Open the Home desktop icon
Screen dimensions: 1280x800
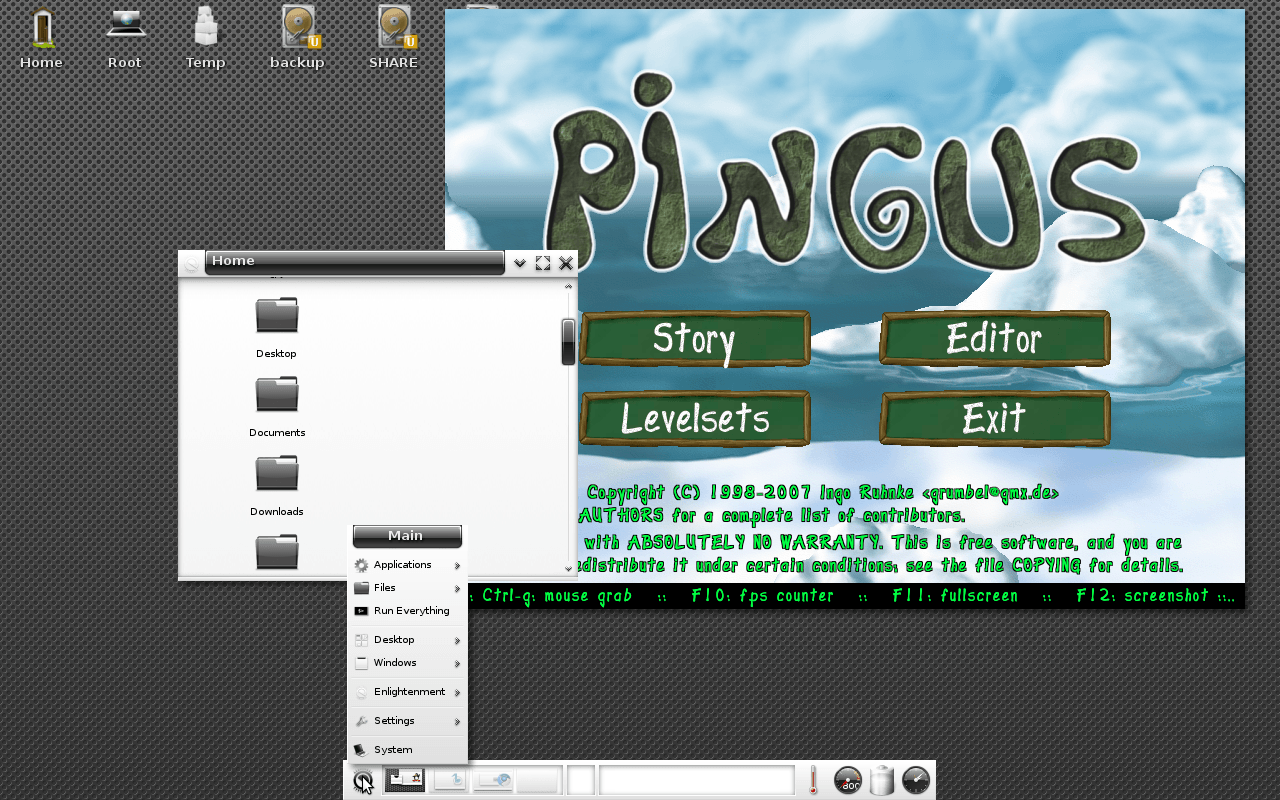(41, 38)
